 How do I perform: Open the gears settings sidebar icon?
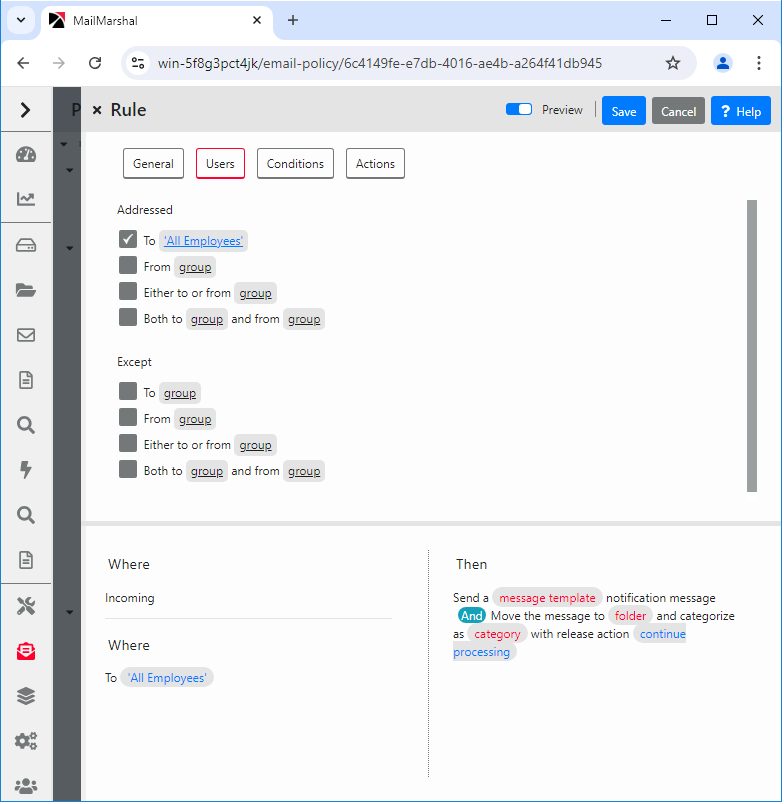(26, 741)
